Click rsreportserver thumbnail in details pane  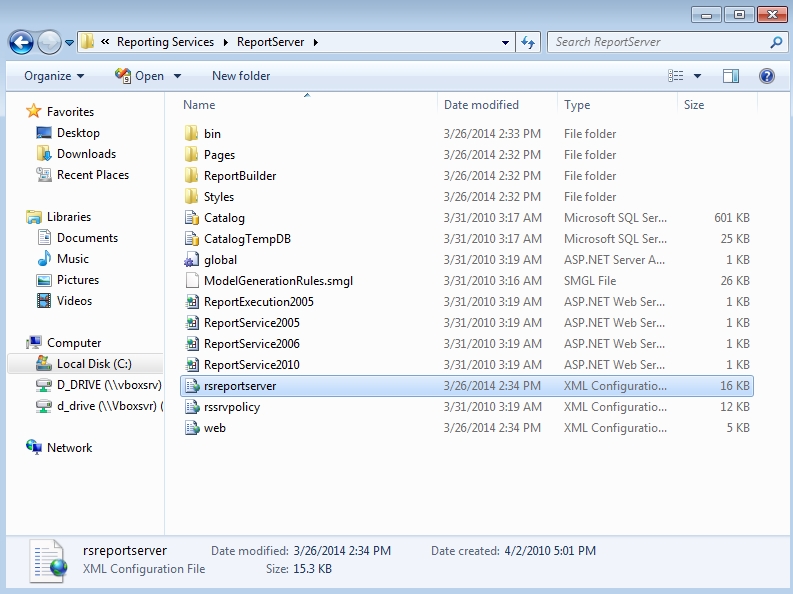49,561
